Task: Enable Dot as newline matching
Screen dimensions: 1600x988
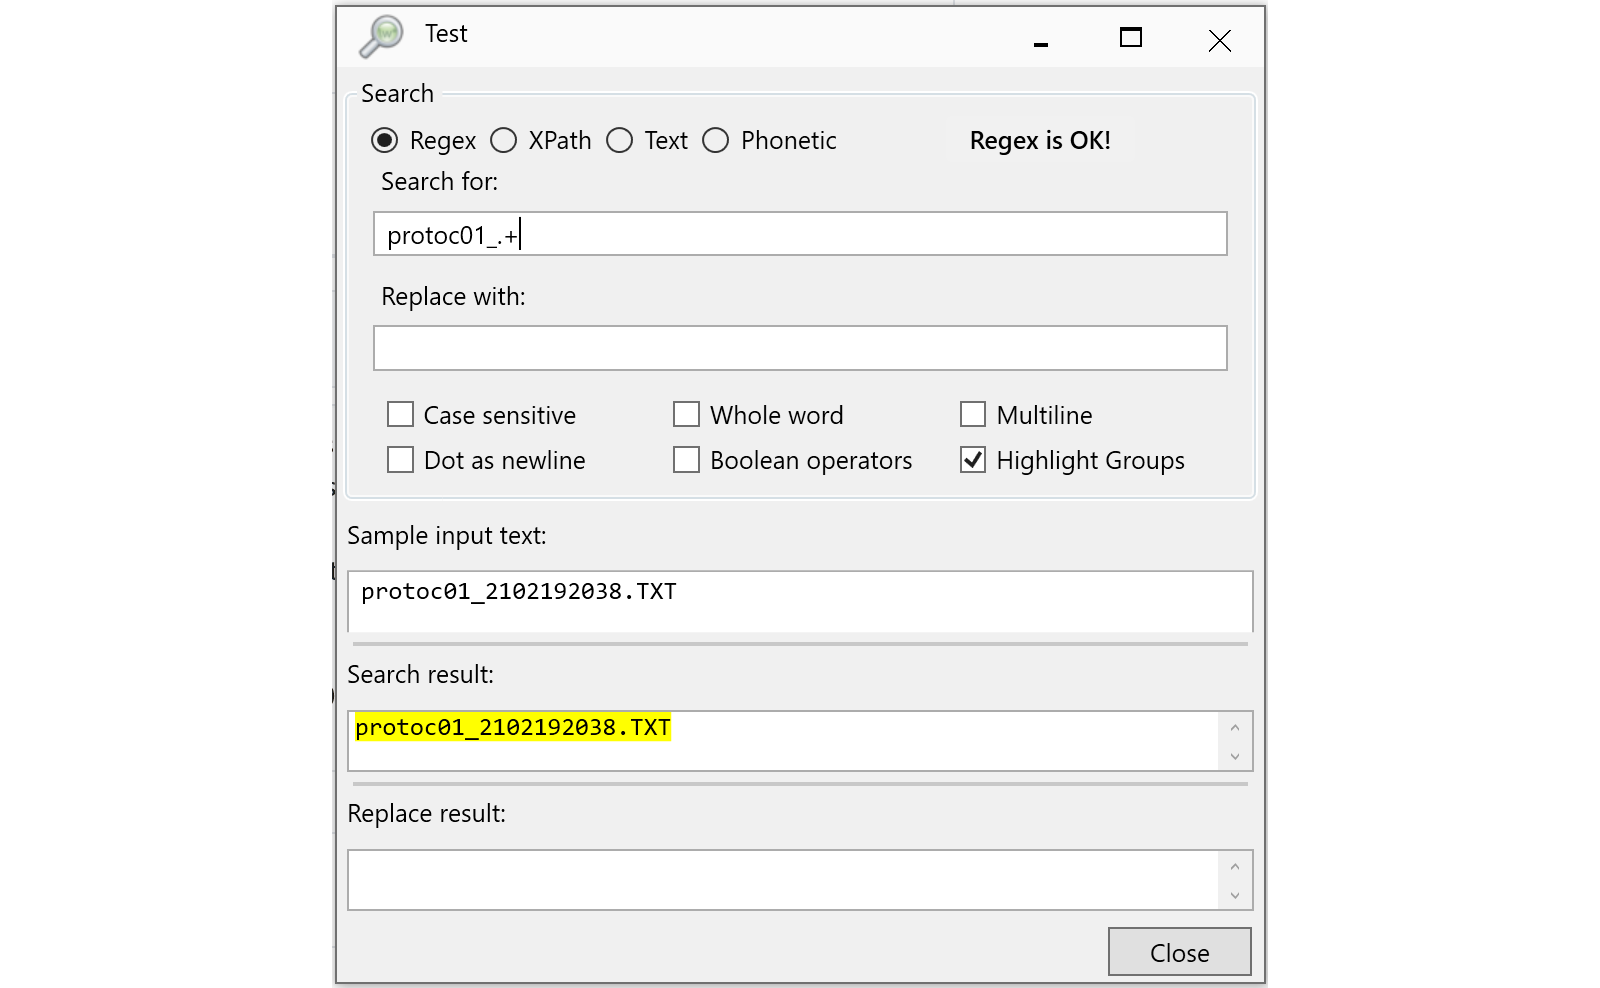Action: (400, 460)
